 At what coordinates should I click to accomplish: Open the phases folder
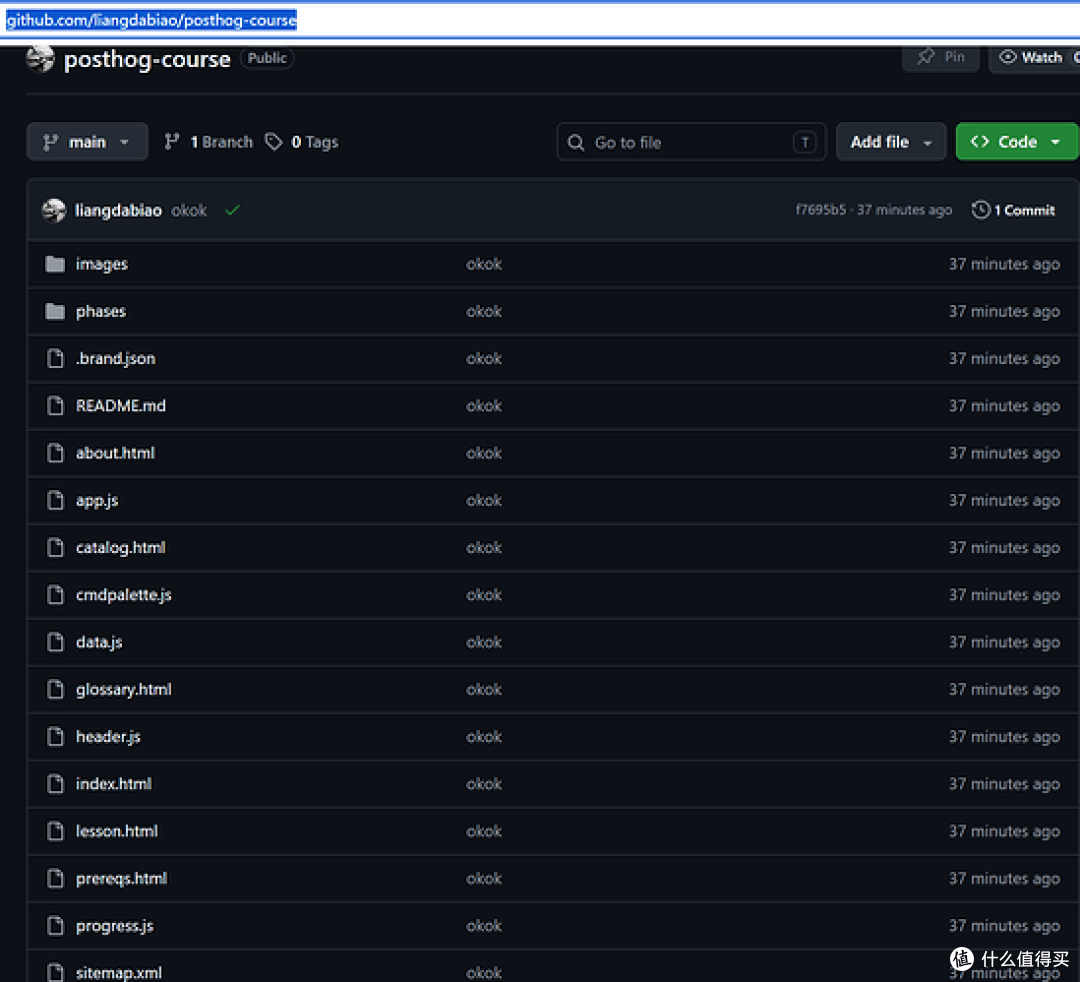point(101,311)
